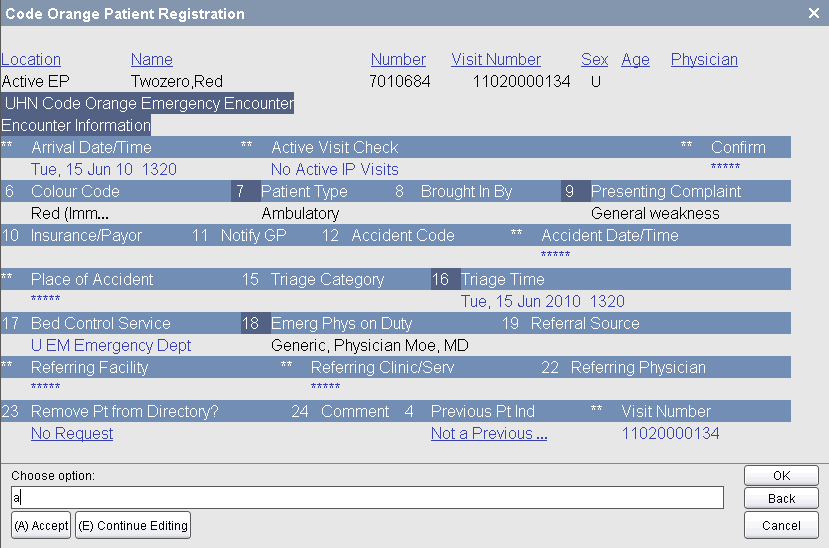The image size is (829, 548).
Task: Click the Physician header link
Action: (x=704, y=60)
